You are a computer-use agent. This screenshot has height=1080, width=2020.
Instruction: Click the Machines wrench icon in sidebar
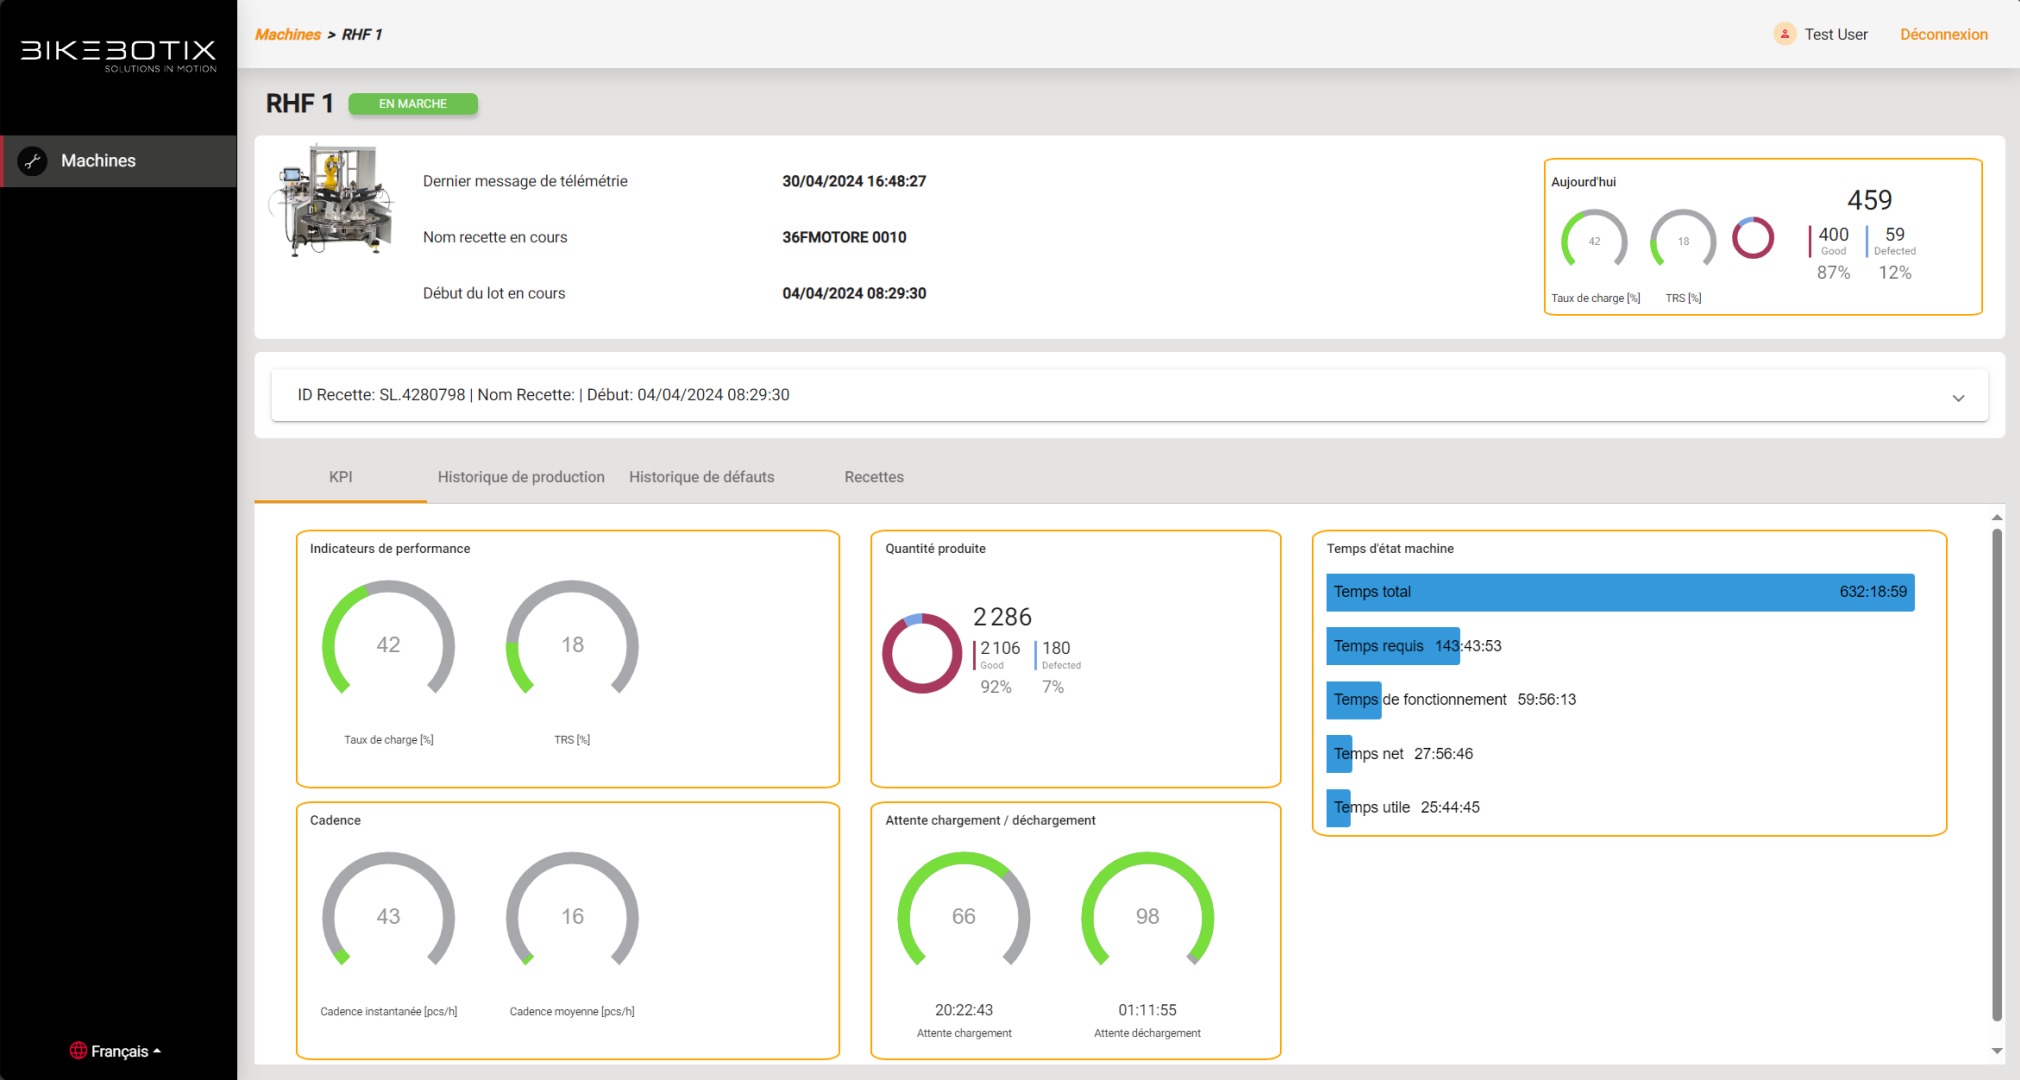click(33, 161)
